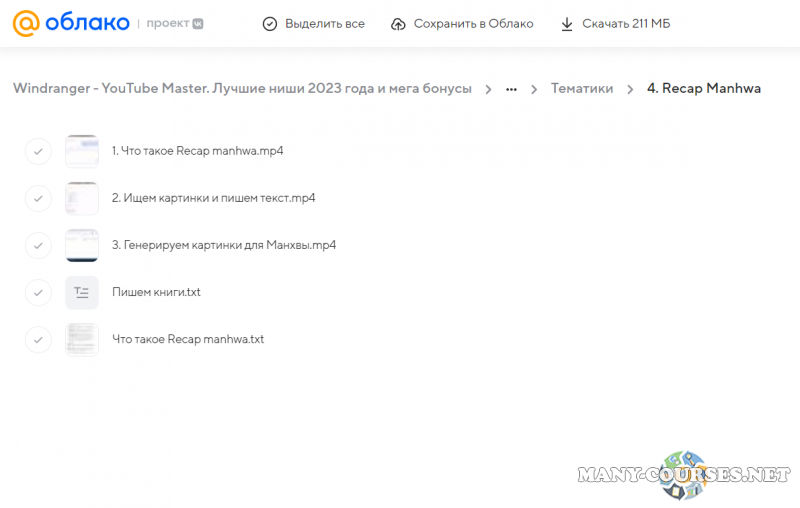The height and width of the screenshot is (508, 800).
Task: Select checkbox for 1. Что такое Recap manhwa.mp4
Action: click(x=38, y=151)
